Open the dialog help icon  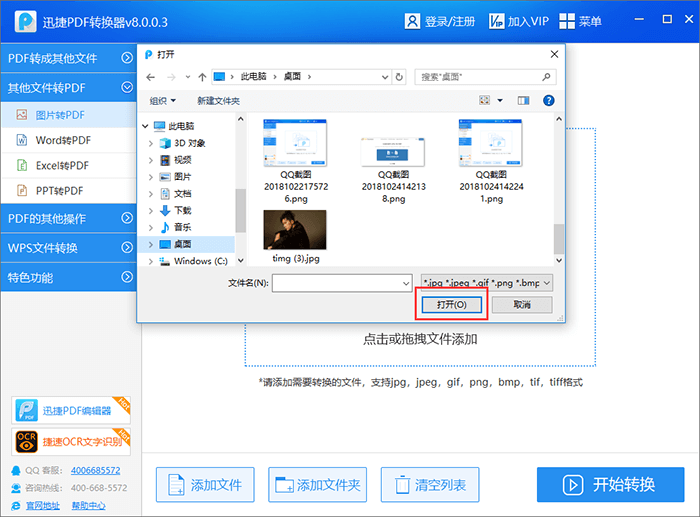pos(549,100)
